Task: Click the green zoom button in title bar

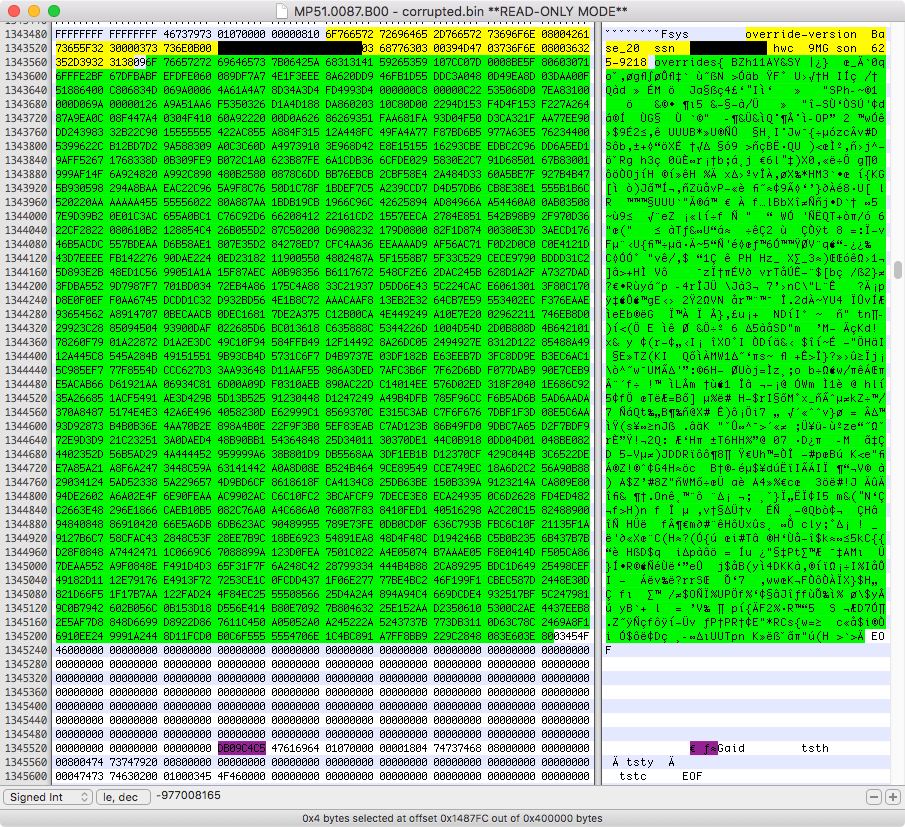Action: click(54, 11)
